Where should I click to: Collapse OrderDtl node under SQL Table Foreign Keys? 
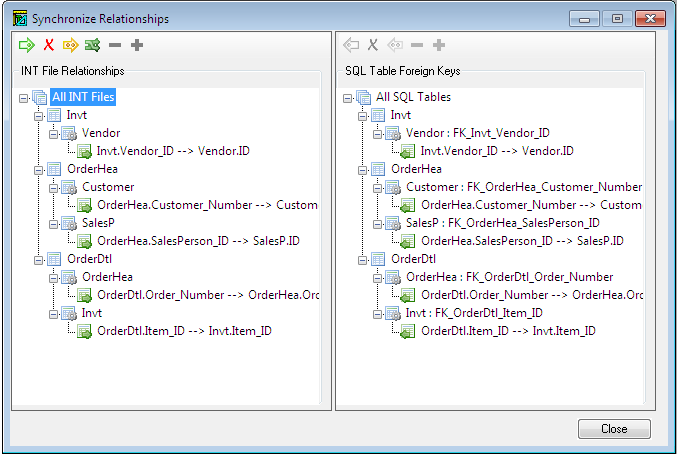pyautogui.click(x=363, y=259)
